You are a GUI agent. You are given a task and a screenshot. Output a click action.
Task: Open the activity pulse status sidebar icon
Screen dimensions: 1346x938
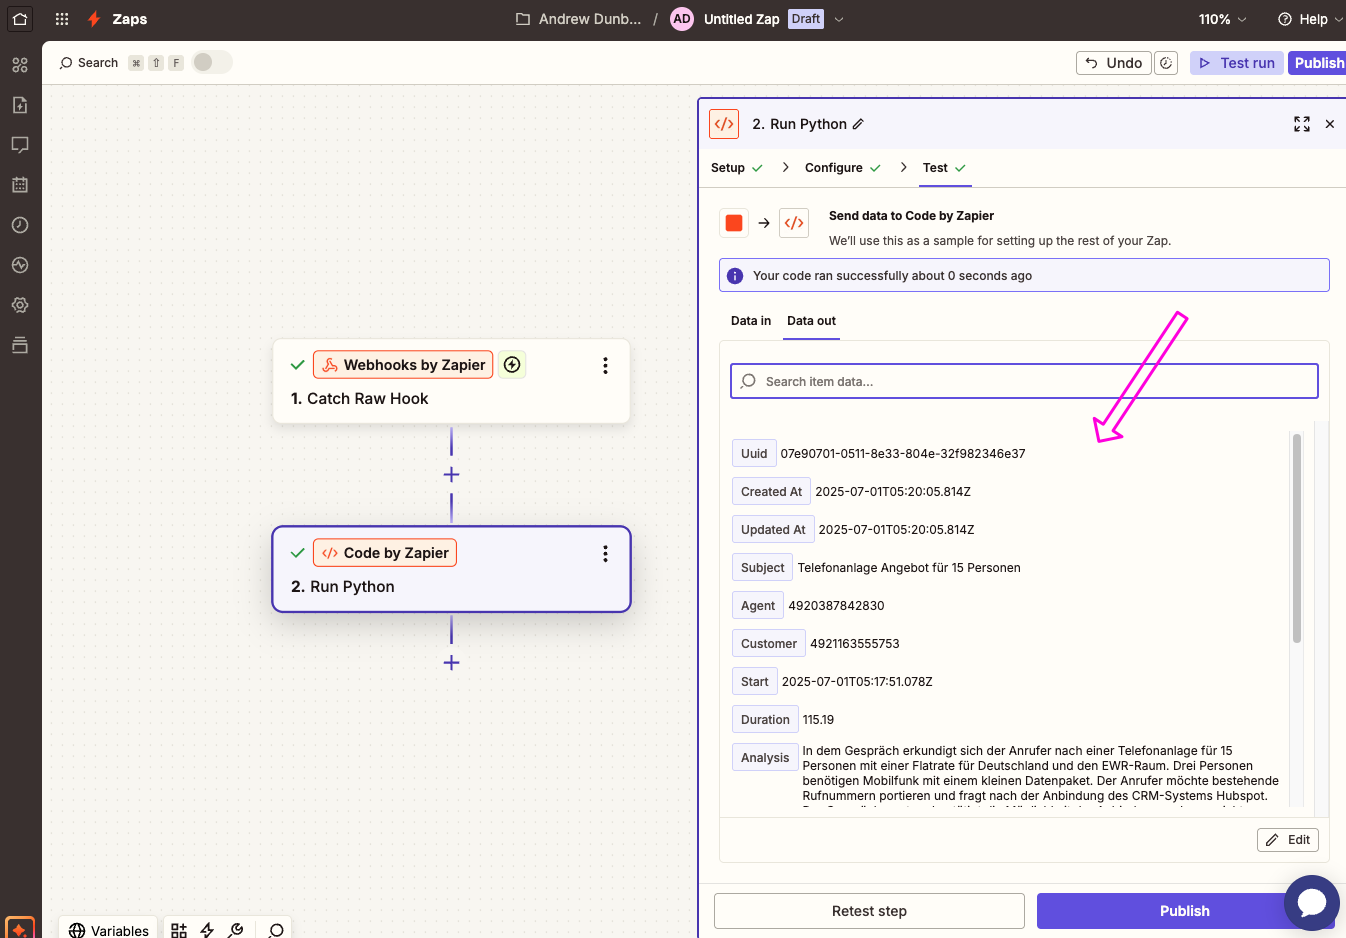(x=20, y=265)
